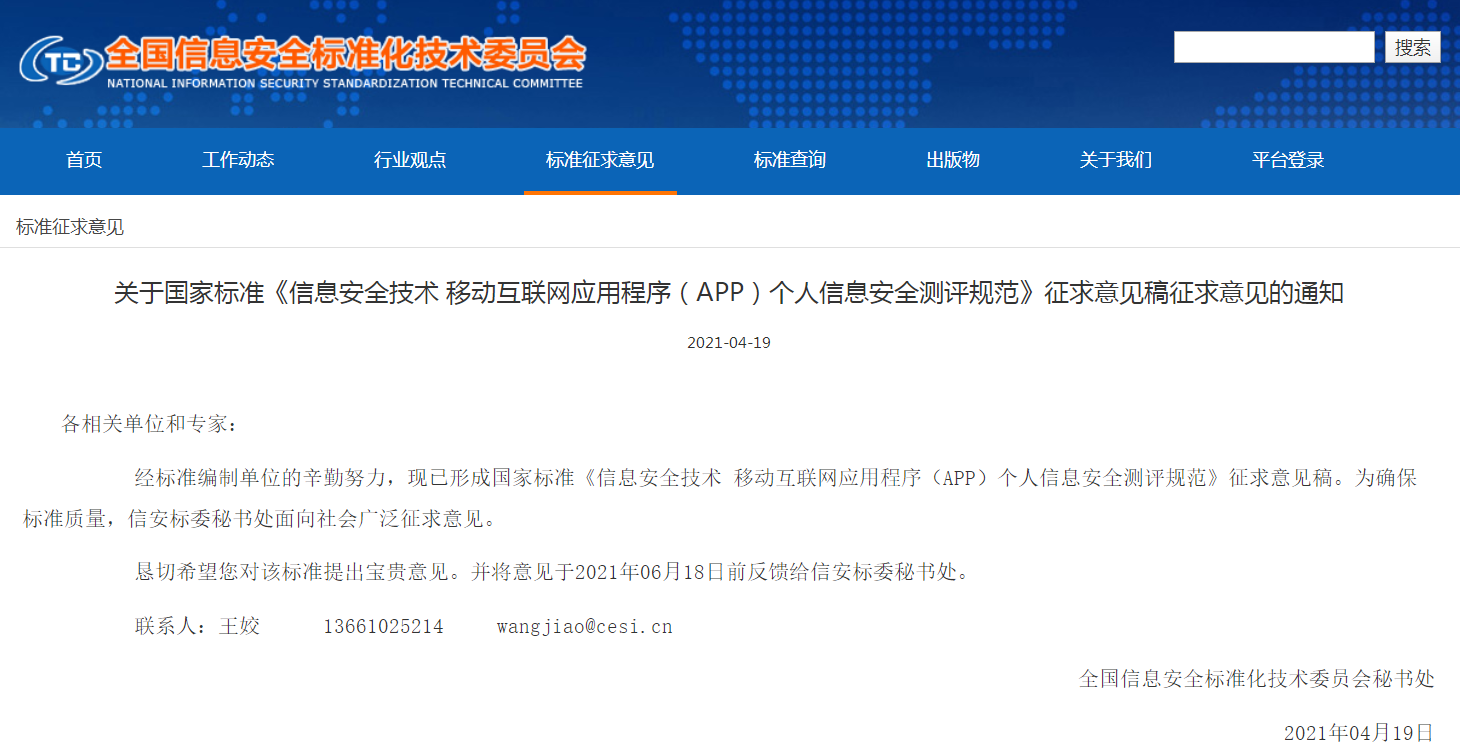Click the 搜索 search button
Image resolution: width=1460 pixels, height=751 pixels.
pyautogui.click(x=1412, y=47)
